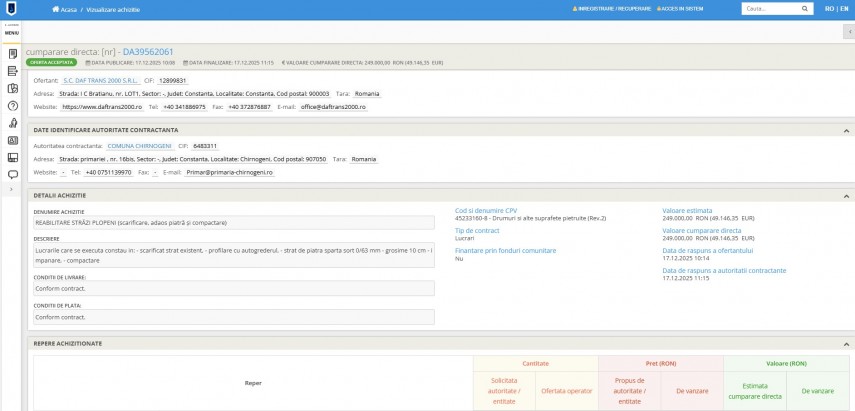Viewport: 855px width, 411px height.
Task: Expand the left sidebar with bottom chevron
Action: (12, 189)
